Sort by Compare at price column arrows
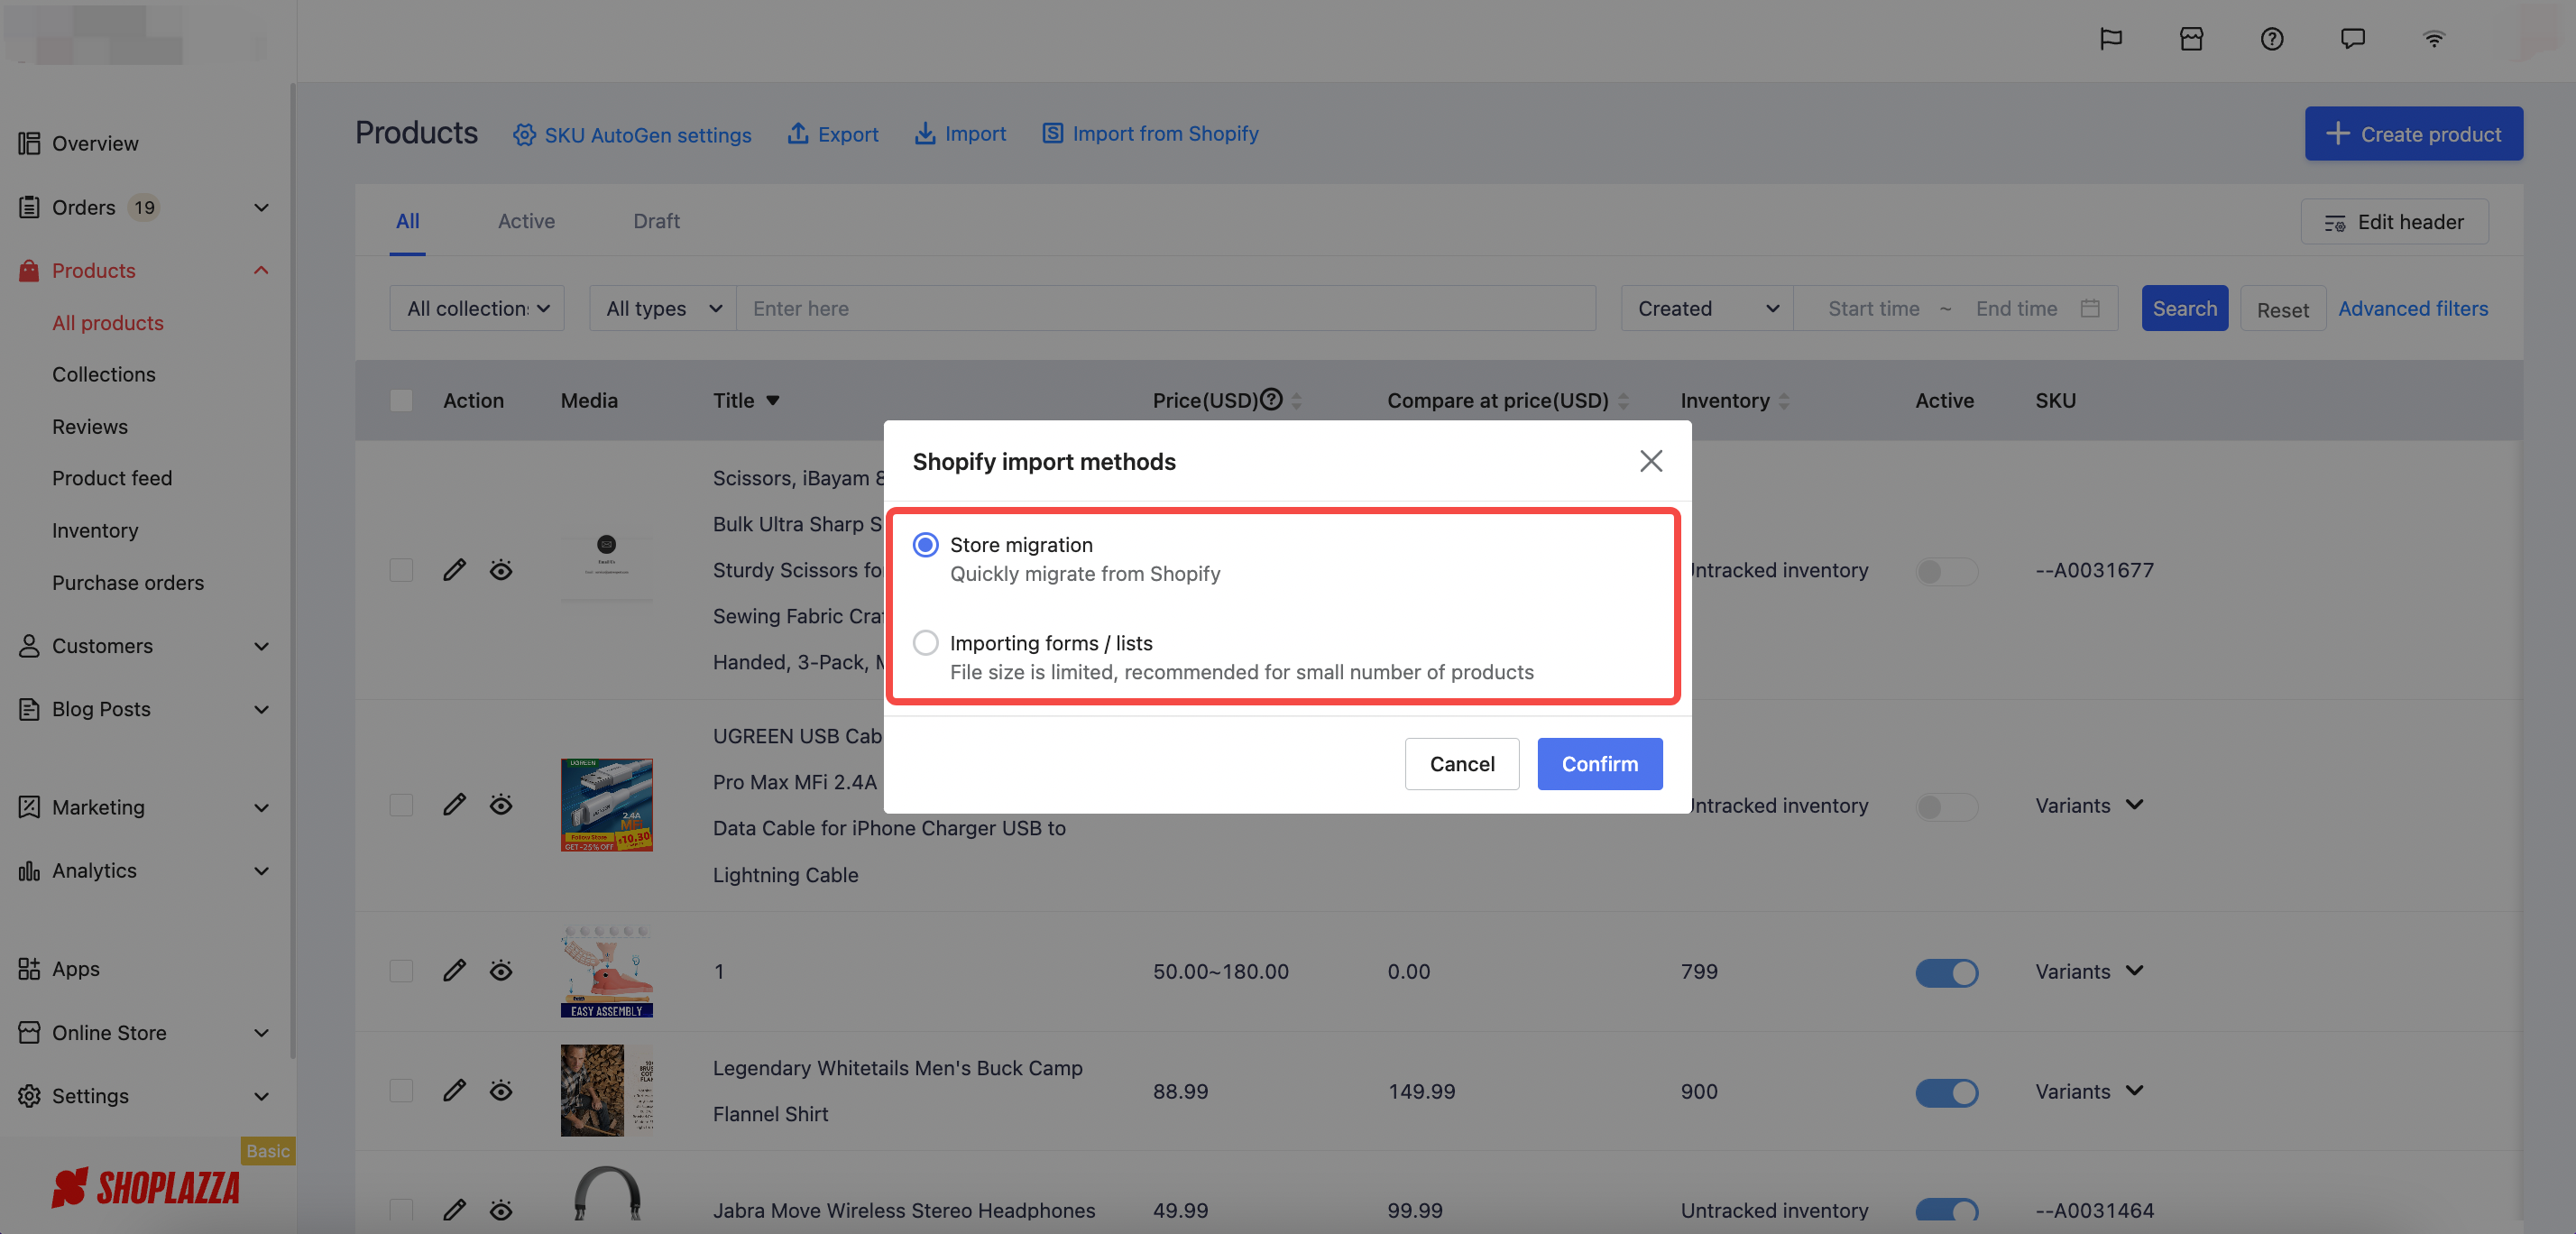The image size is (2576, 1234). [1623, 401]
